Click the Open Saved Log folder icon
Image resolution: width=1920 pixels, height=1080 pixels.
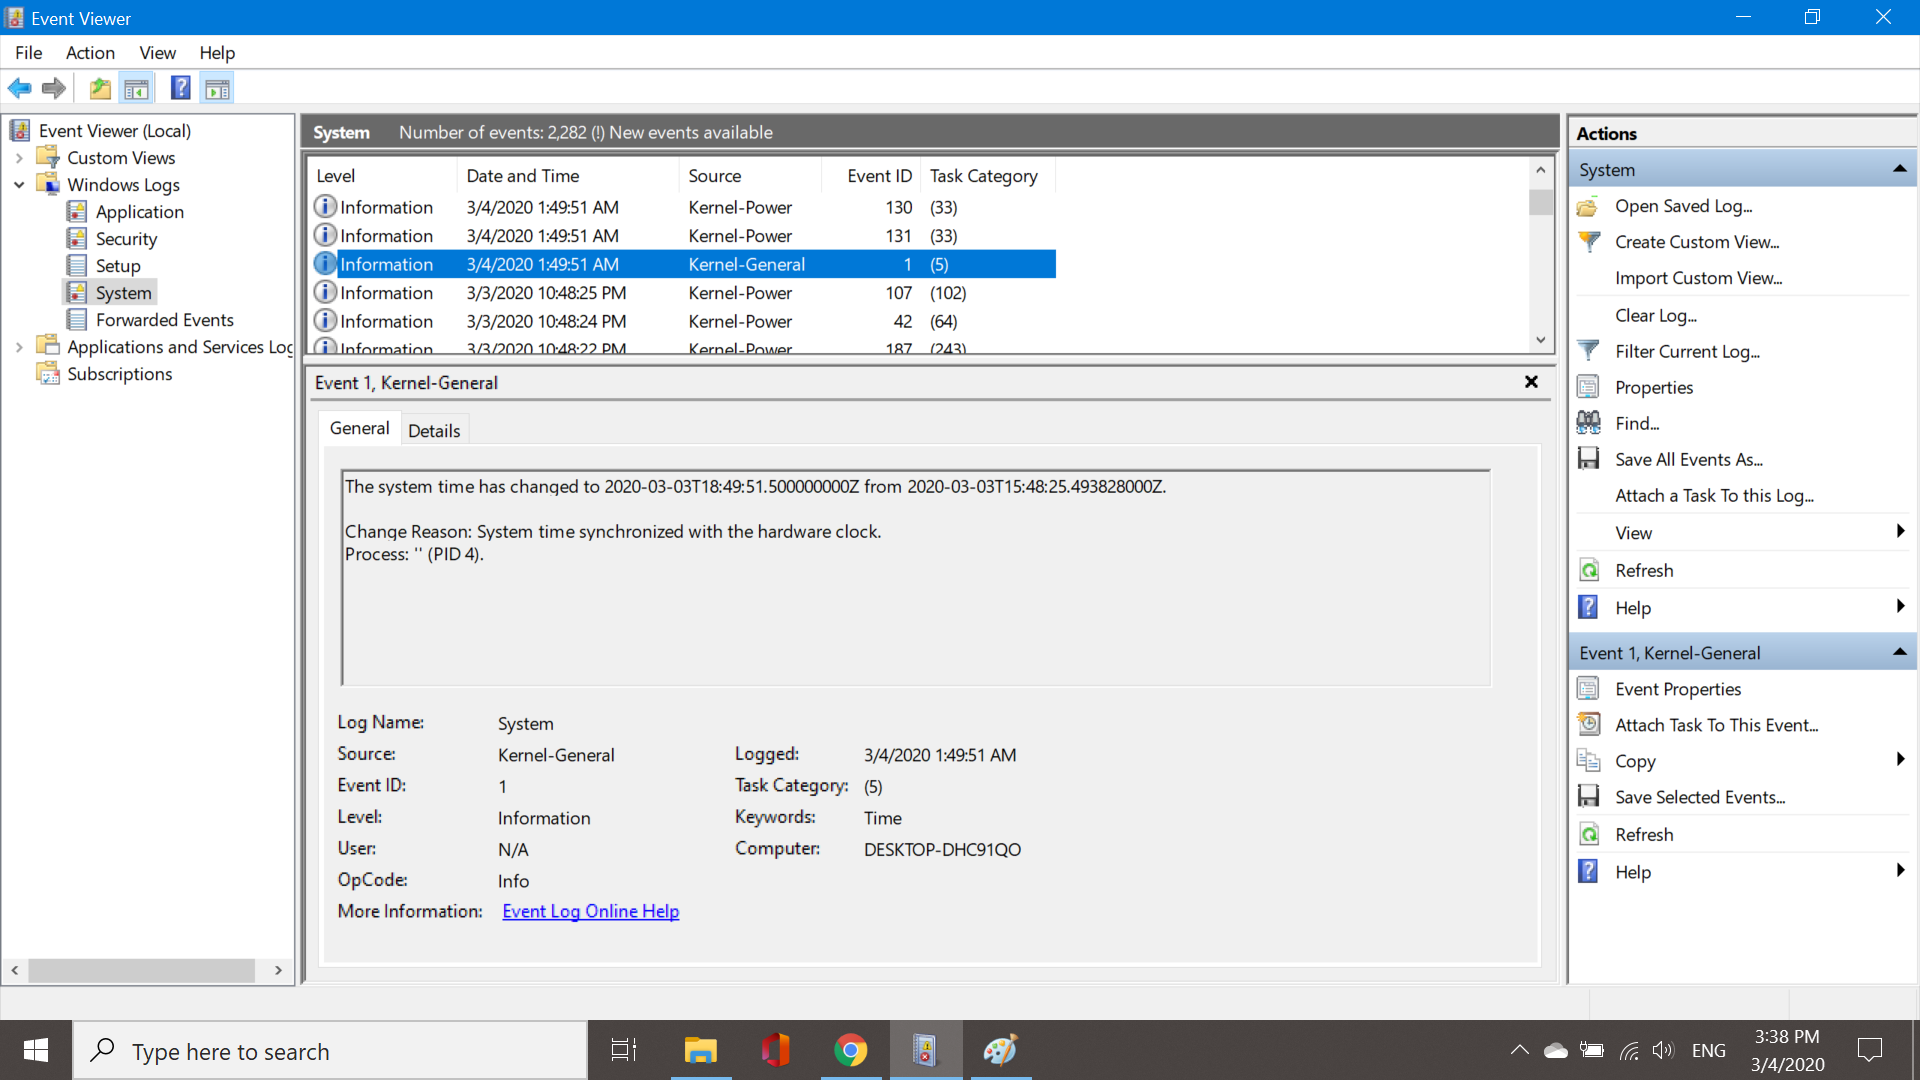(x=1588, y=206)
